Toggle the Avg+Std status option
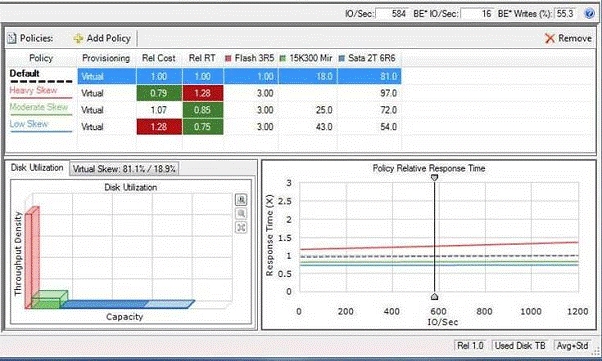Screen dimensions: 602x361 point(572,346)
